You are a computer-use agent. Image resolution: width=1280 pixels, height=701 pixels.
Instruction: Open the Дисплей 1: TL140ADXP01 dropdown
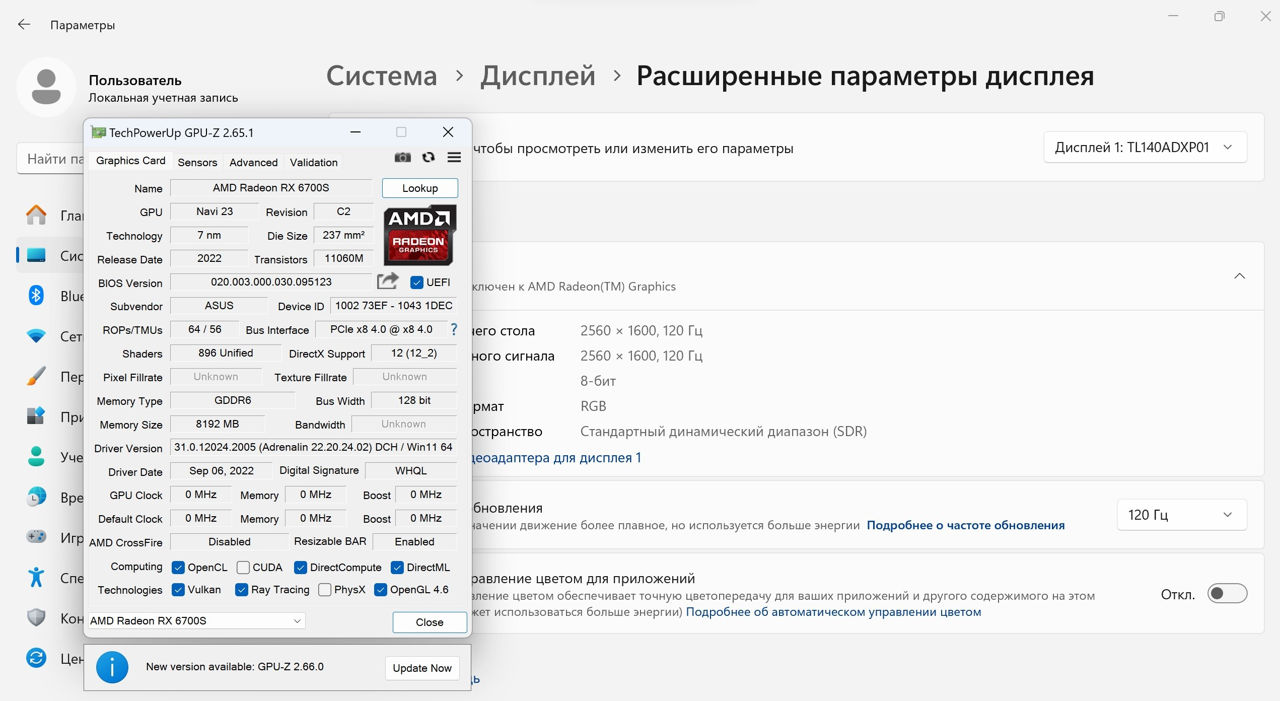[1145, 147]
